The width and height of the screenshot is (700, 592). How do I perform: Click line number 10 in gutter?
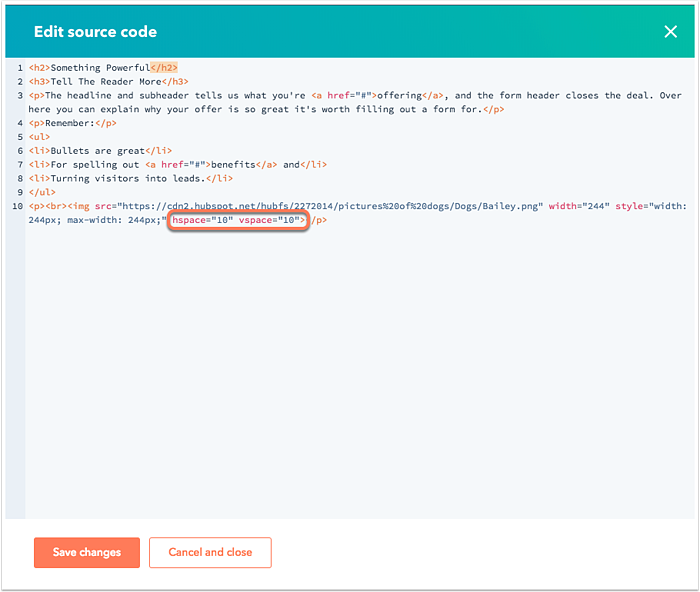(x=17, y=206)
